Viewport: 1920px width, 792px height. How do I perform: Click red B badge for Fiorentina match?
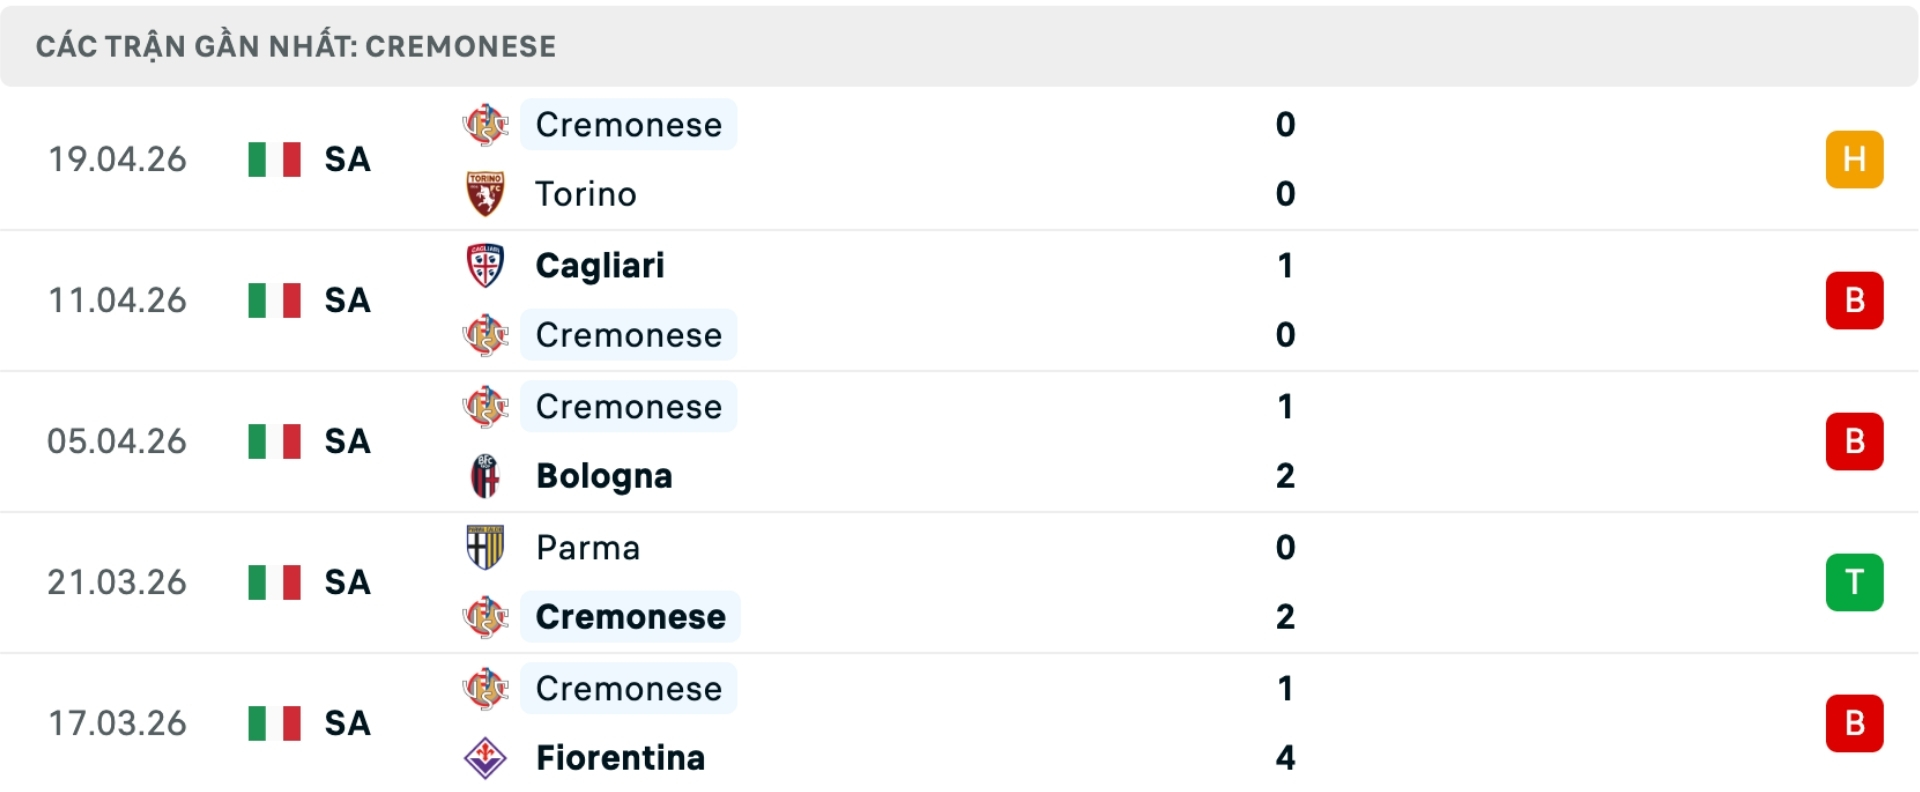(x=1854, y=723)
